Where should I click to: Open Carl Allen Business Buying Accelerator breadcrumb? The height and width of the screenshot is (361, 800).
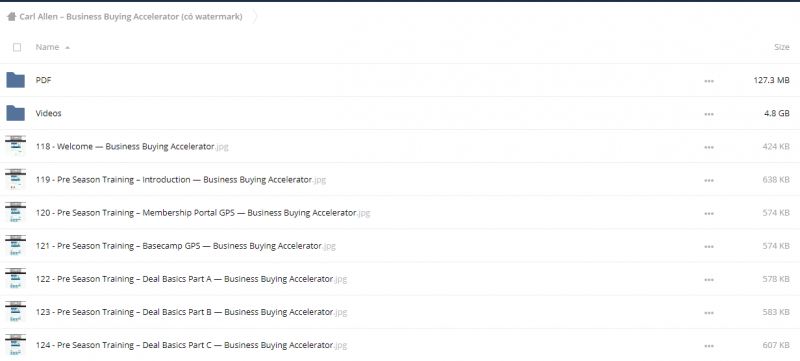point(131,17)
